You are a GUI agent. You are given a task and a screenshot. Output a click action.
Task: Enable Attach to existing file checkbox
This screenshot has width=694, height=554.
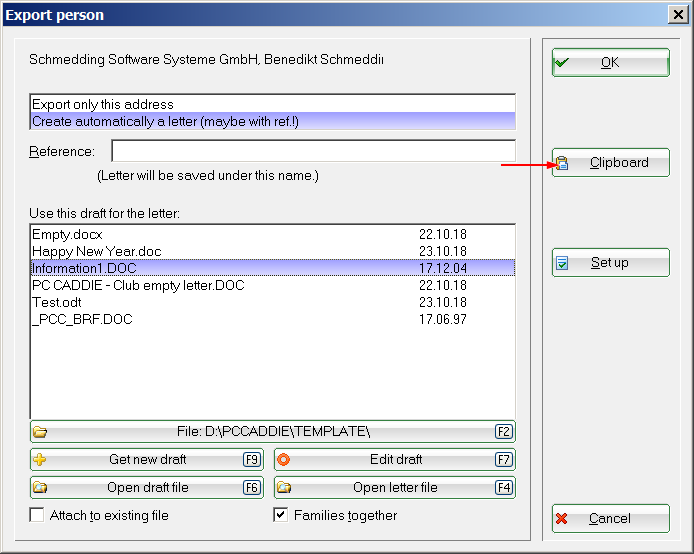[x=37, y=516]
